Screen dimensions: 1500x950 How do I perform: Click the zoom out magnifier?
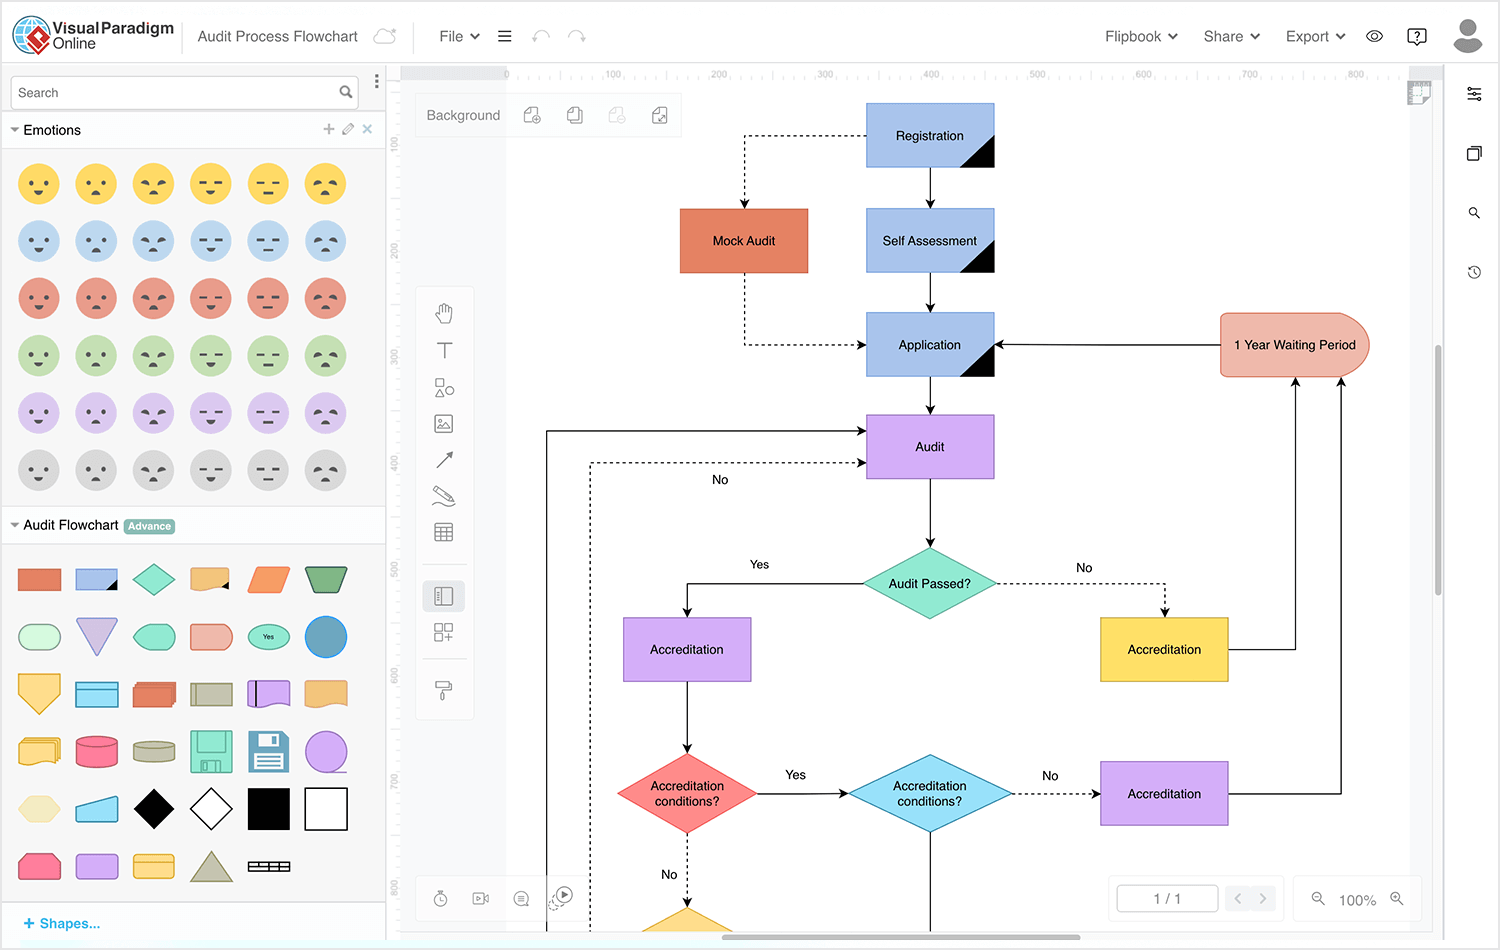point(1319,899)
